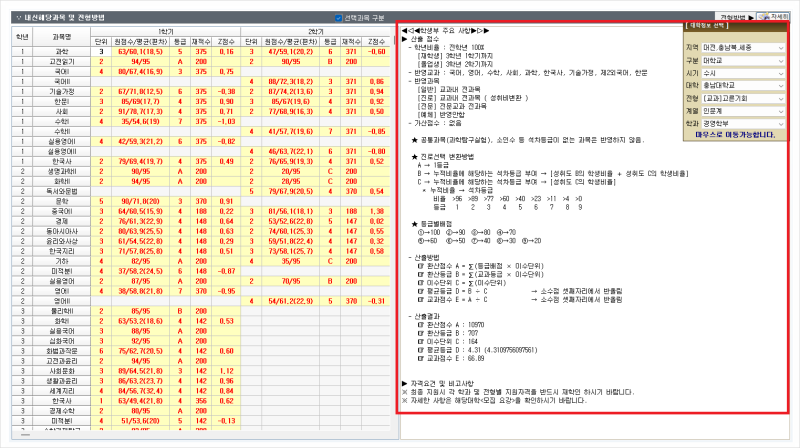Select the 세계지리 subject cell
Image resolution: width=800 pixels, height=448 pixels.
(x=62, y=391)
